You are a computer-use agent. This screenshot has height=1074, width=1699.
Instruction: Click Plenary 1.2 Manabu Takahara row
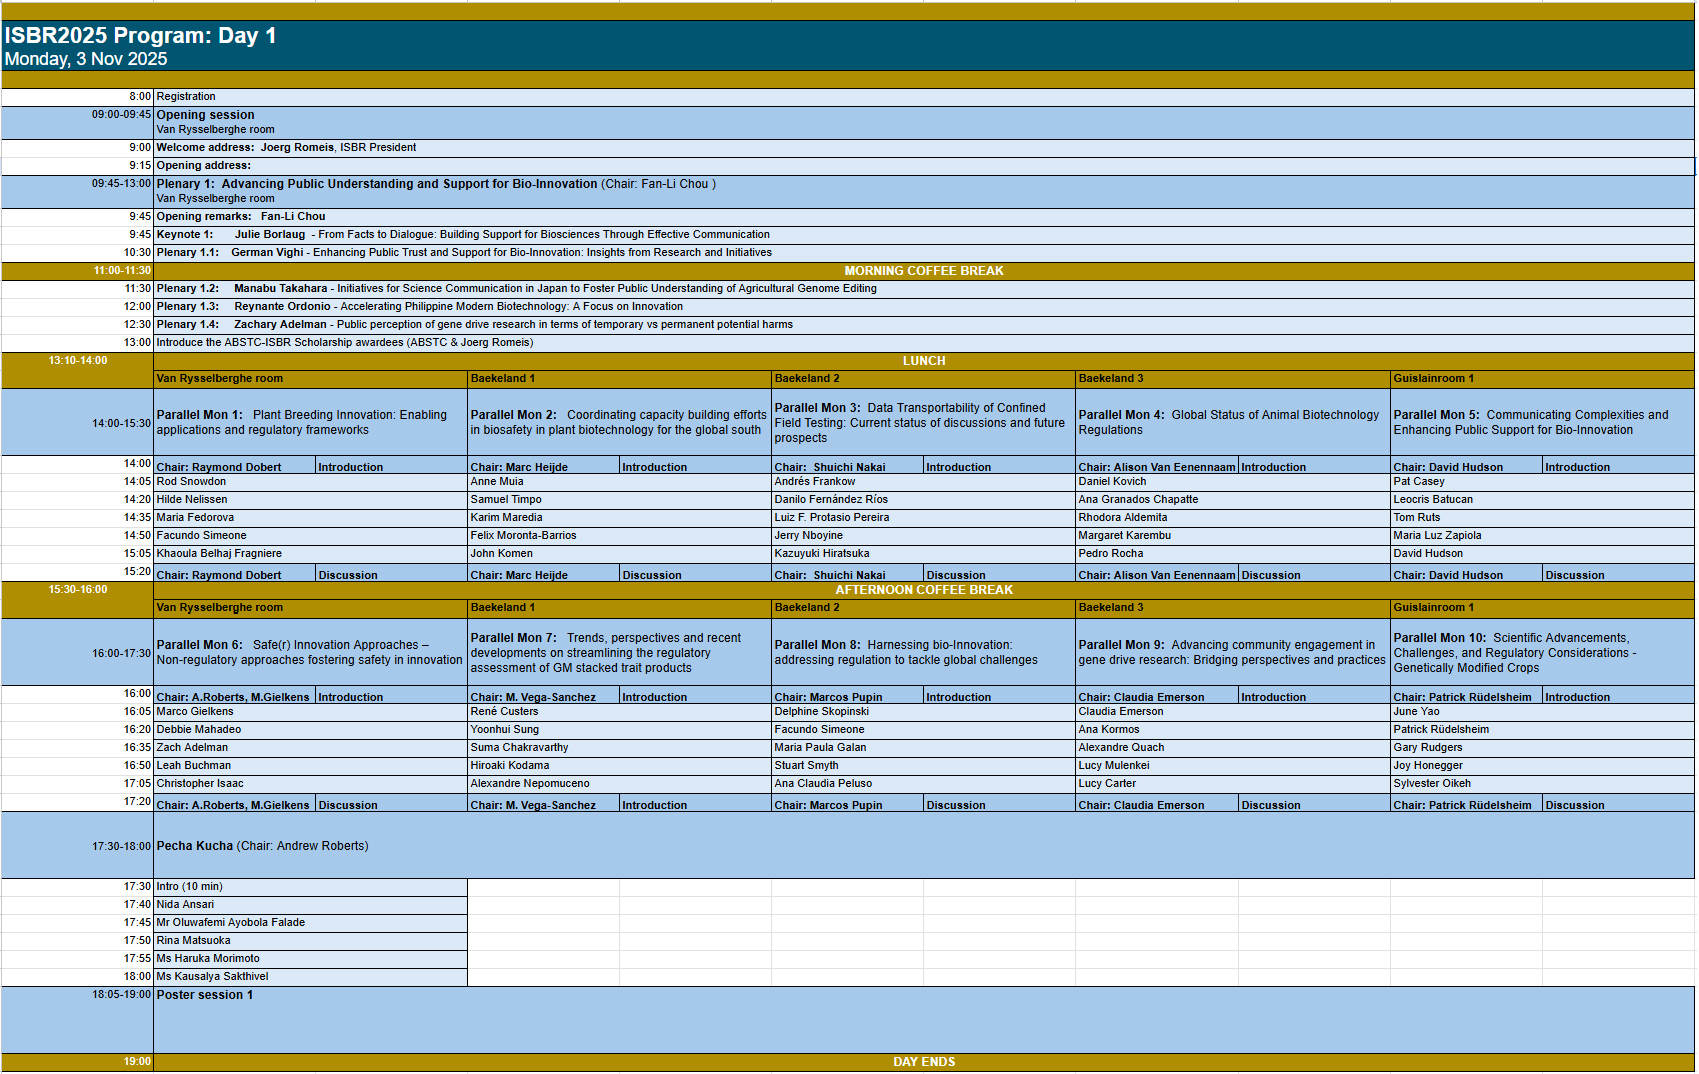tap(516, 289)
